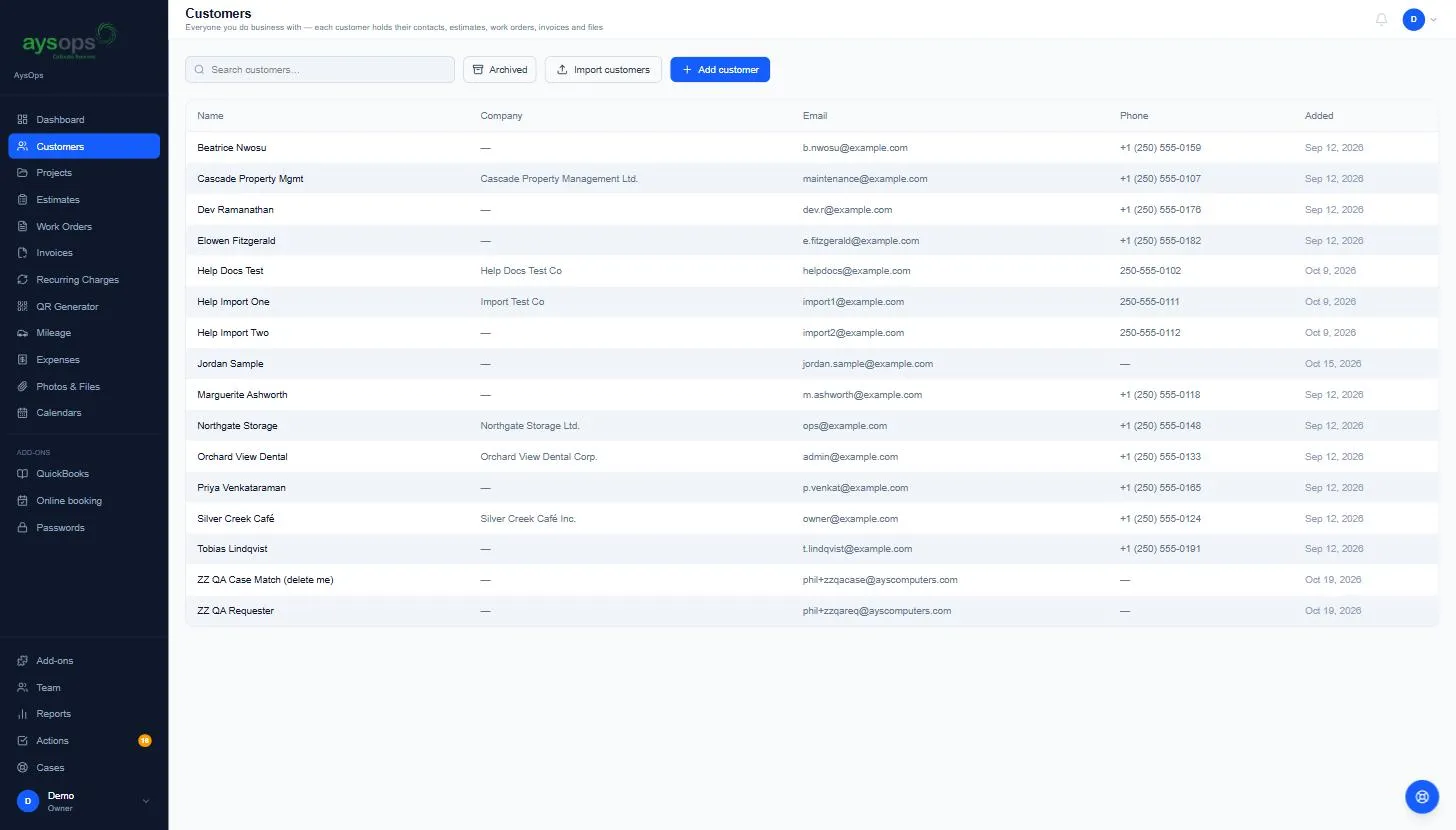Open ZZ QA Case Match (delete me)

[811, 580]
